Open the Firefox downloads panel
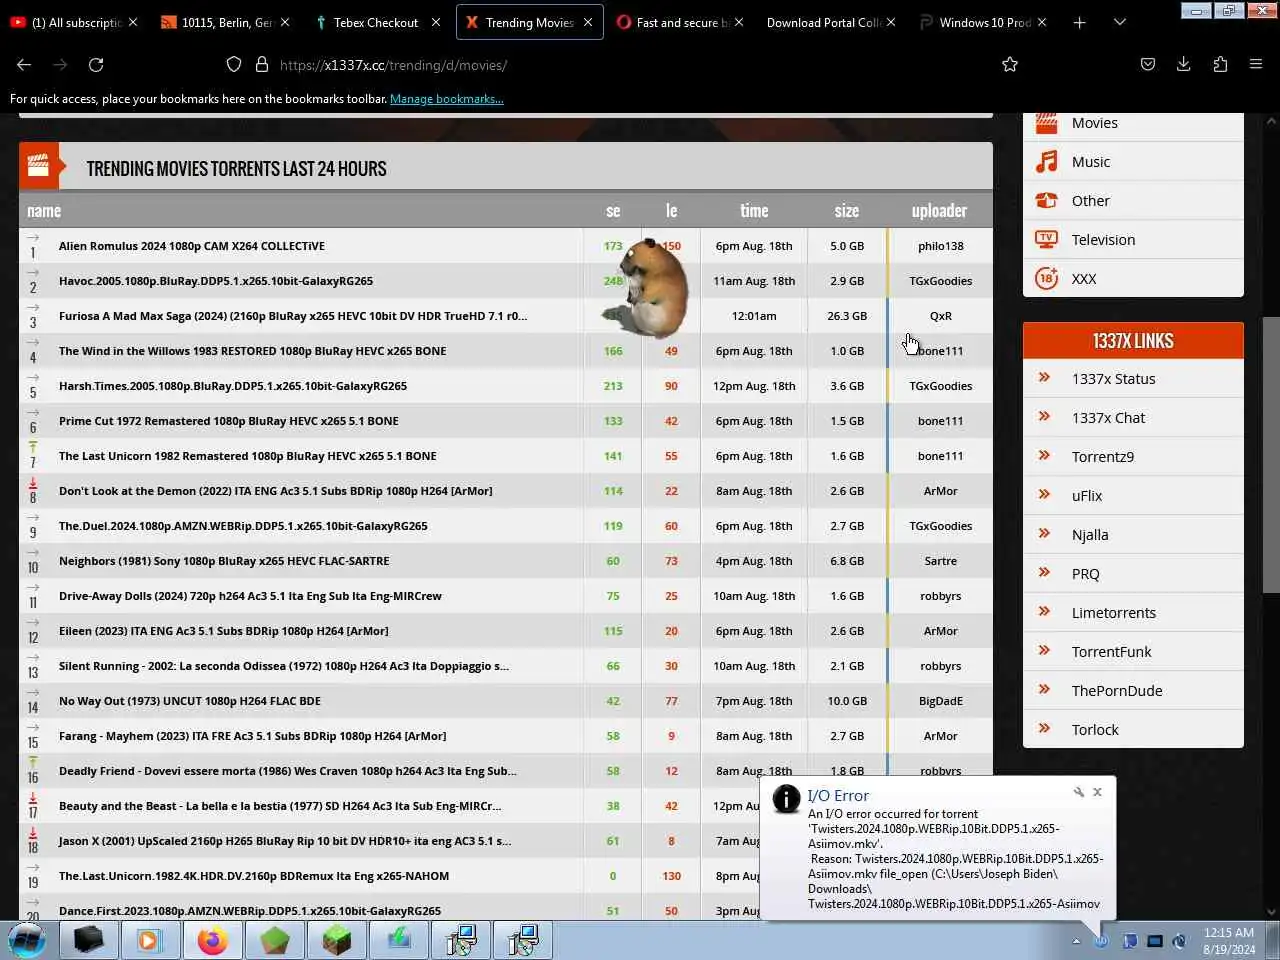The image size is (1280, 960). point(1183,64)
